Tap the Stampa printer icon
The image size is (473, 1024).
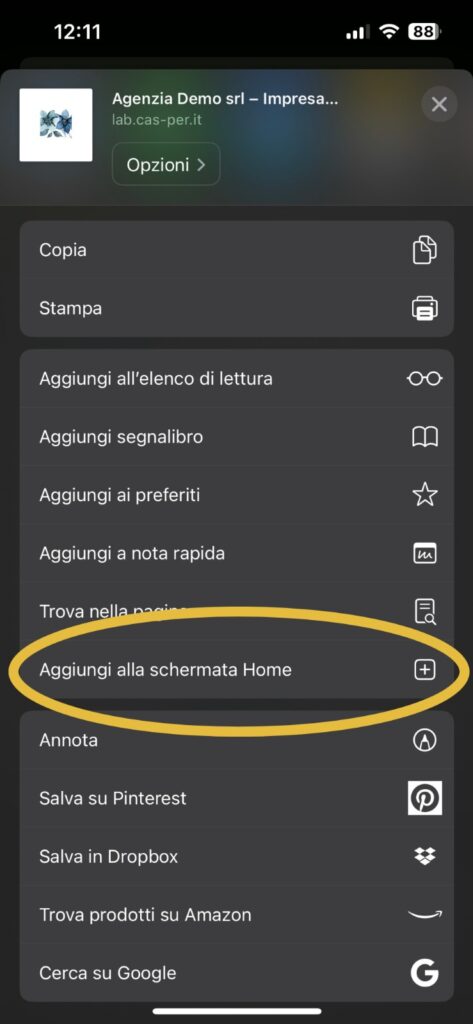pyautogui.click(x=425, y=308)
